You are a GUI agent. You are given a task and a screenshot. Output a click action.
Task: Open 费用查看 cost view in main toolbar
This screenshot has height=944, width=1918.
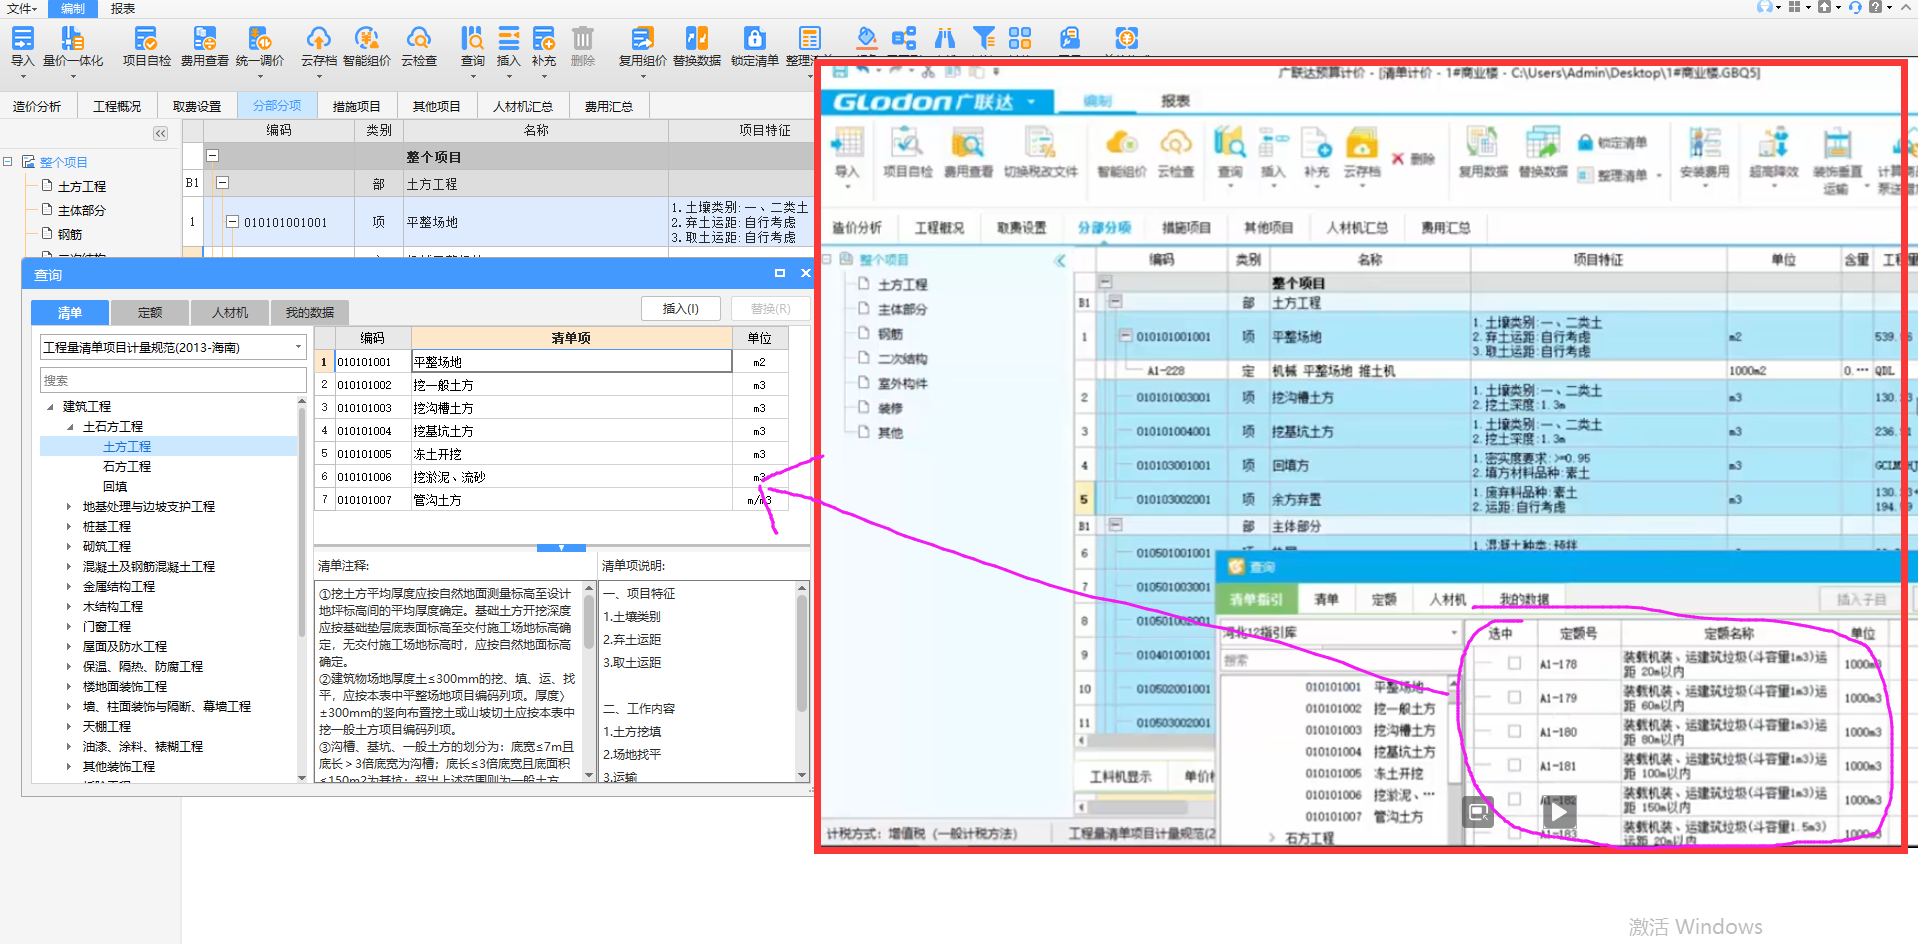click(204, 39)
